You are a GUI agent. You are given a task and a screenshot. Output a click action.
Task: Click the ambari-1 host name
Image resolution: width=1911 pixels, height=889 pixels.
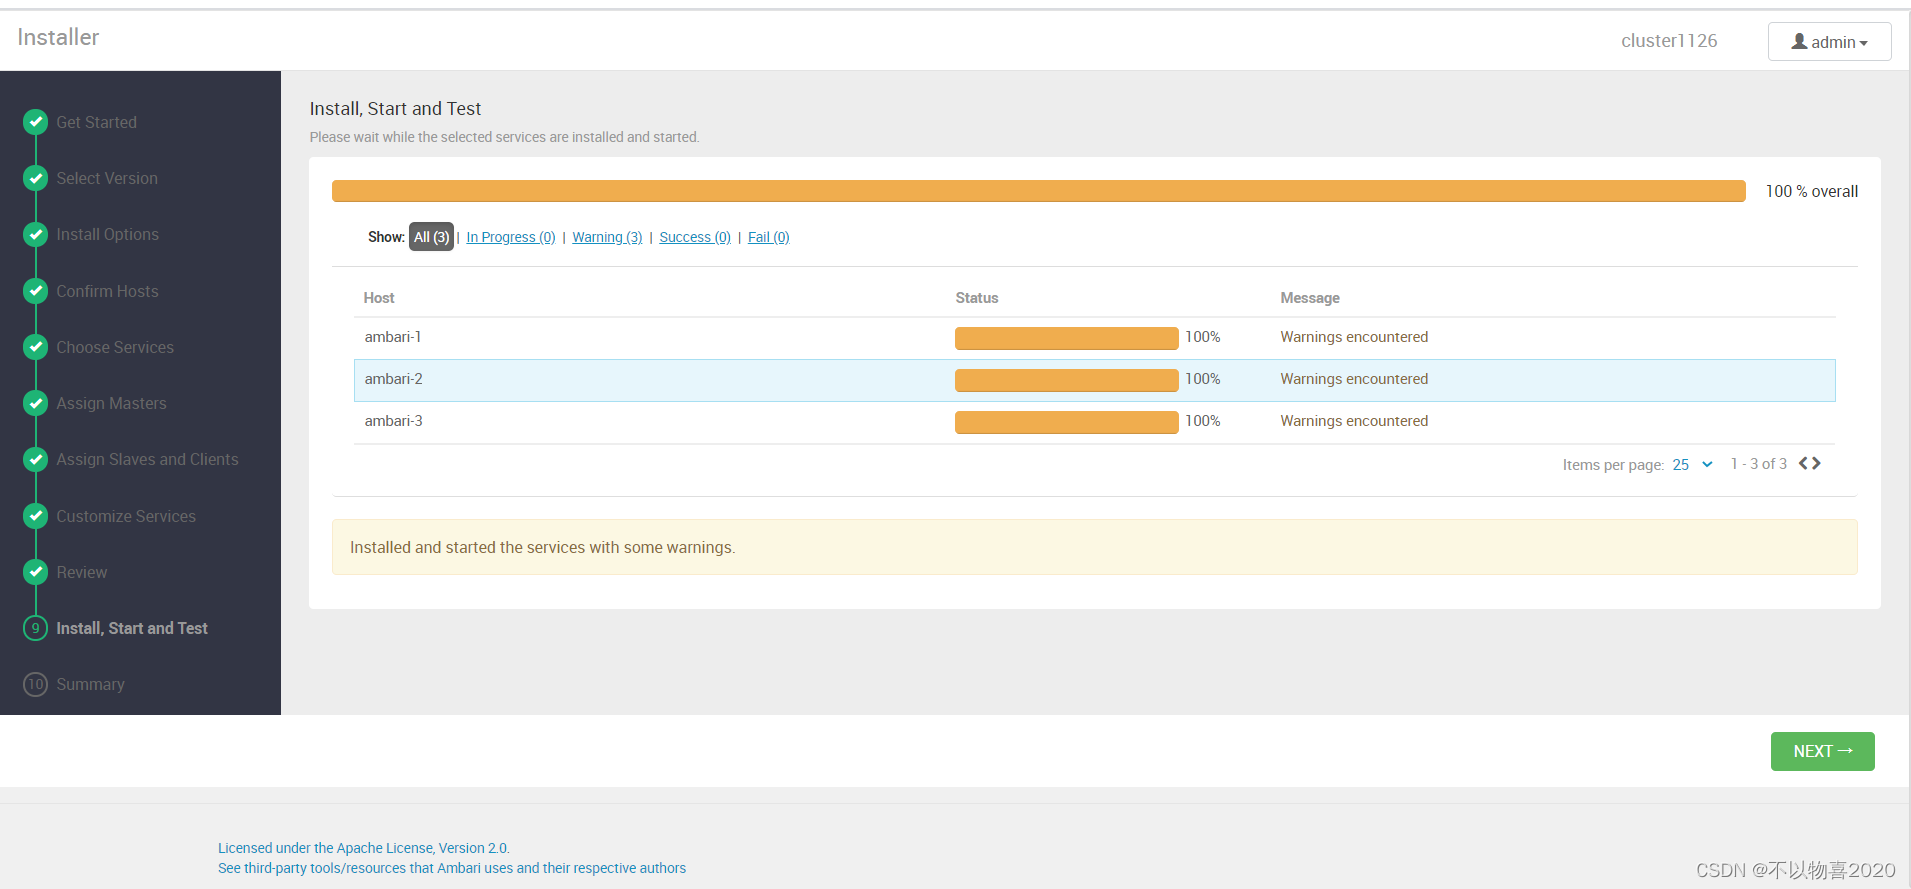(x=393, y=337)
